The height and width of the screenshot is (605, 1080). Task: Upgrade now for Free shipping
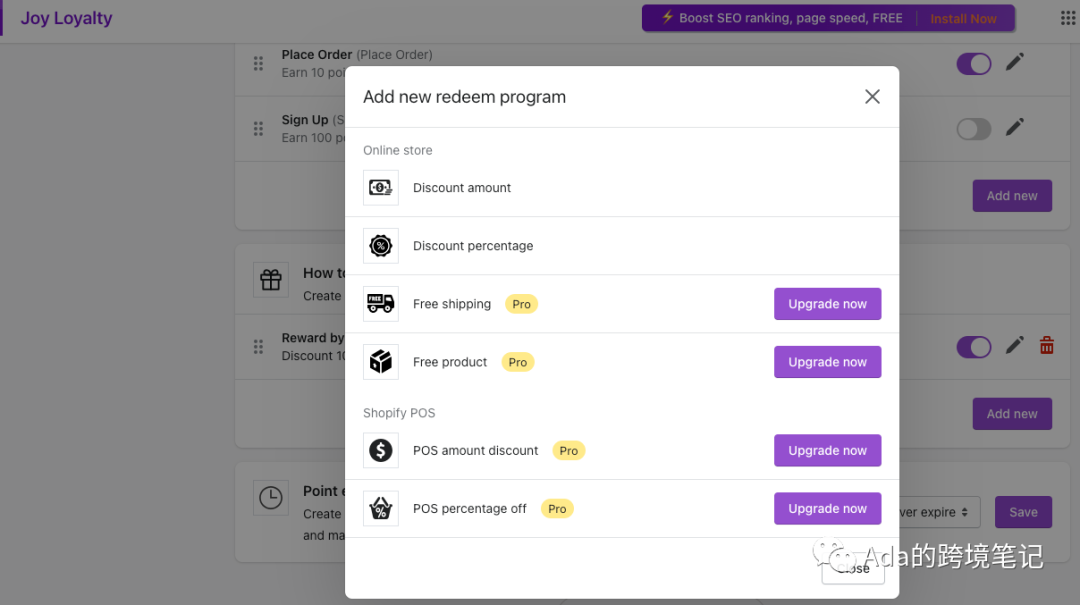(x=827, y=304)
